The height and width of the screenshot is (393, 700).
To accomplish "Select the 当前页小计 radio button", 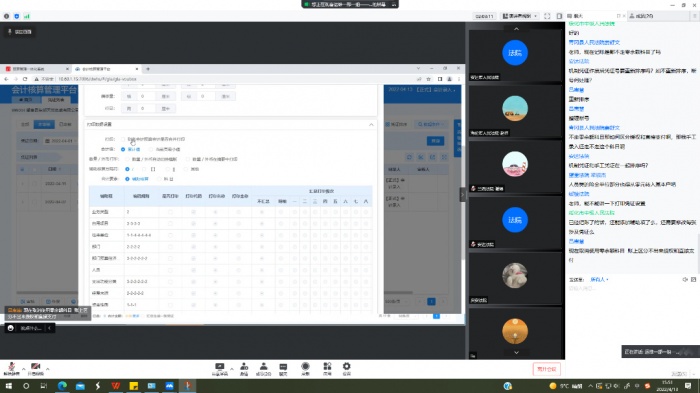I will [151, 149].
